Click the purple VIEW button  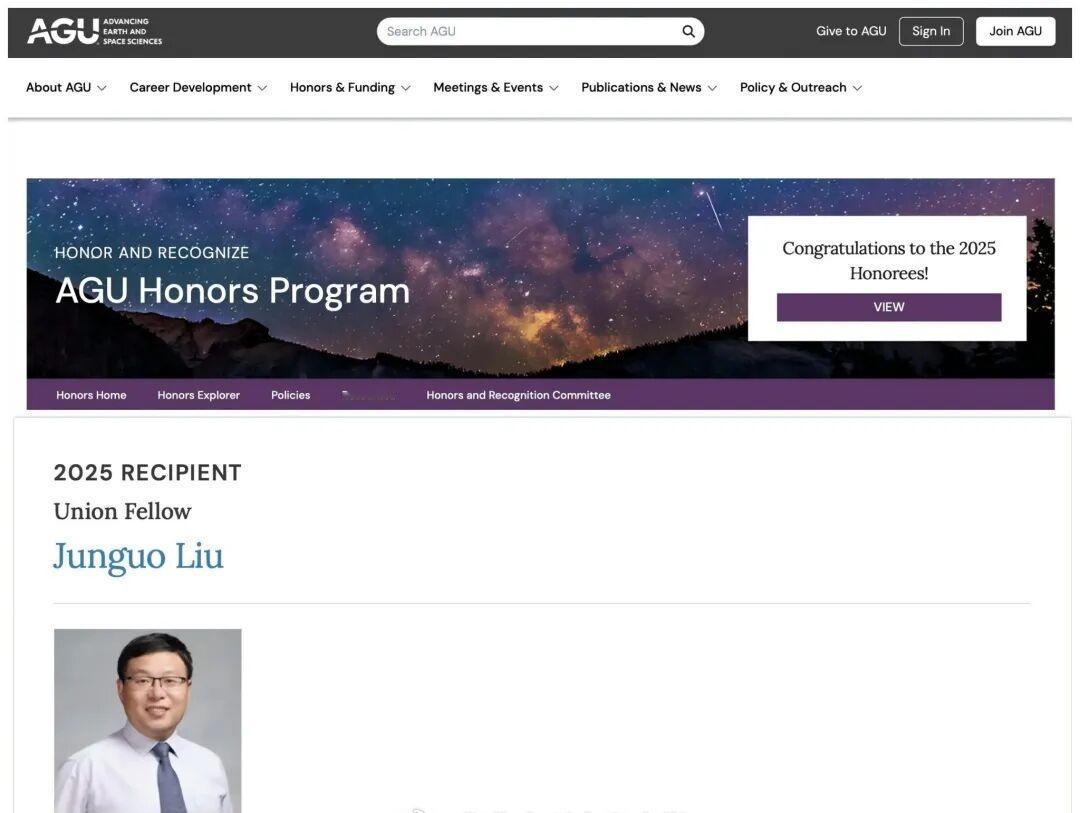[x=889, y=307]
